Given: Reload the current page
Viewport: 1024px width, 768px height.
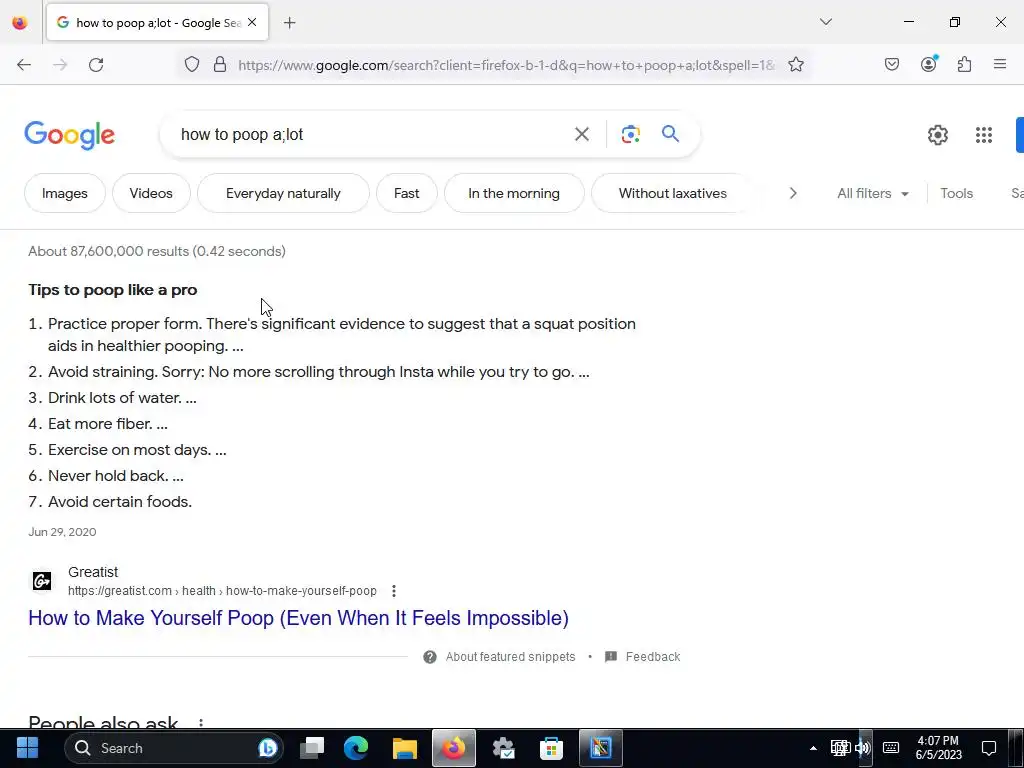Looking at the screenshot, I should (x=96, y=65).
